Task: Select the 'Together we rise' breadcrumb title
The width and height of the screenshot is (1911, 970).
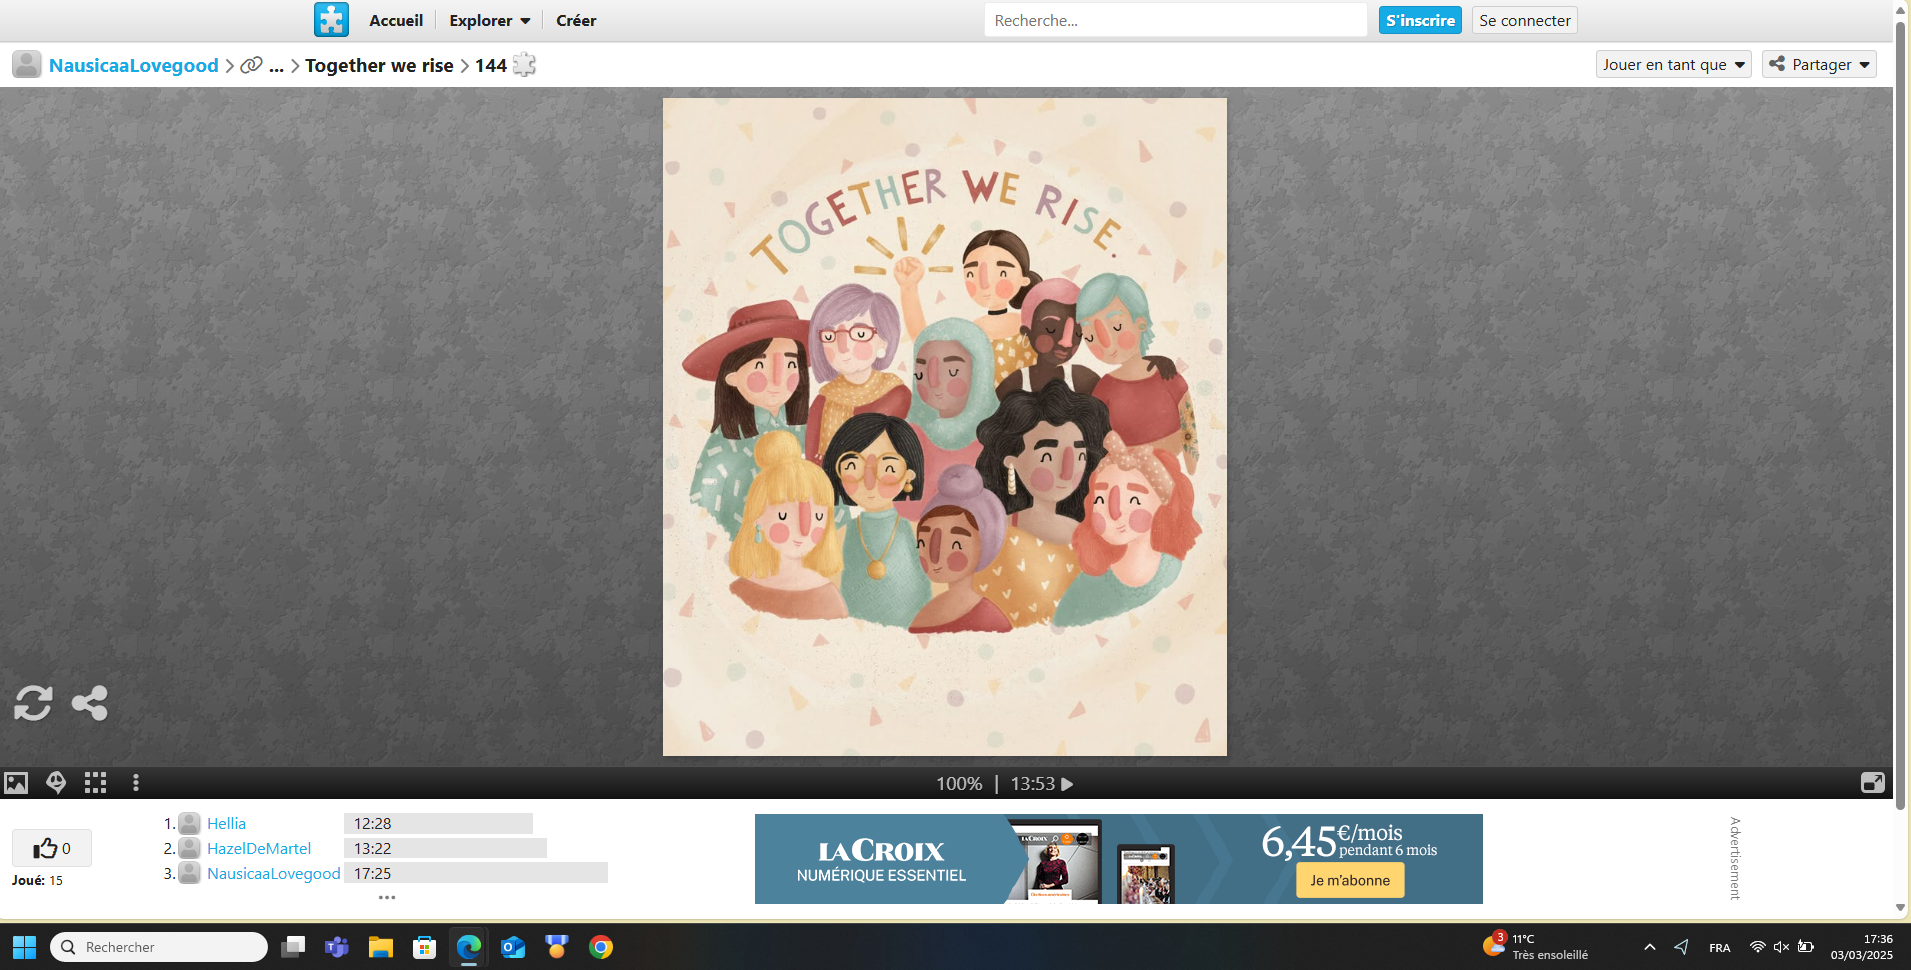Action: click(379, 65)
